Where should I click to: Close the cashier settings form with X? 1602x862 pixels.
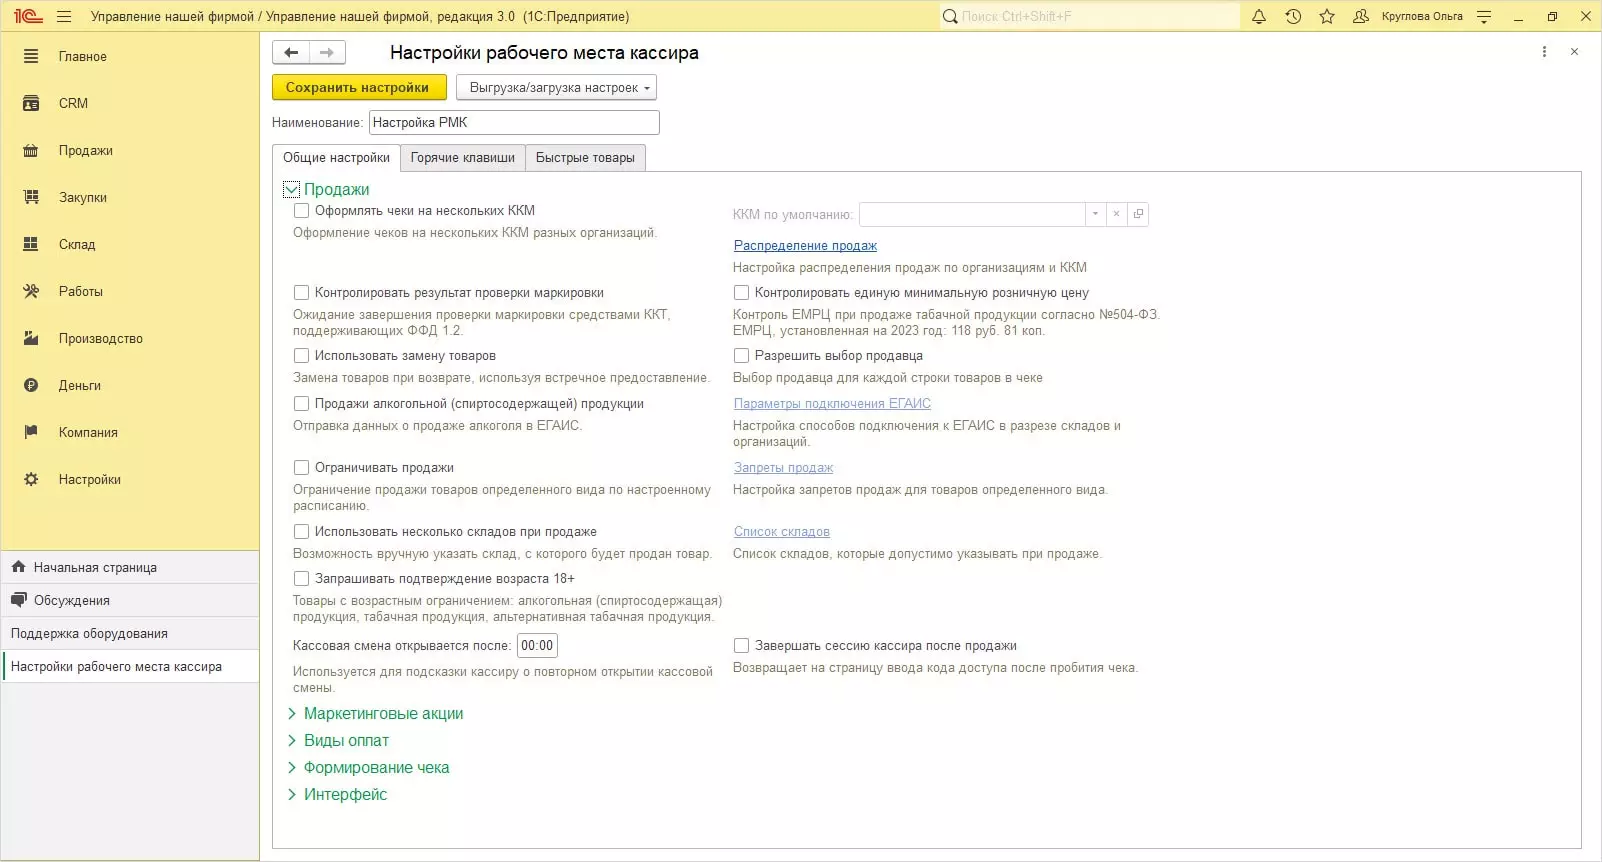click(1574, 52)
